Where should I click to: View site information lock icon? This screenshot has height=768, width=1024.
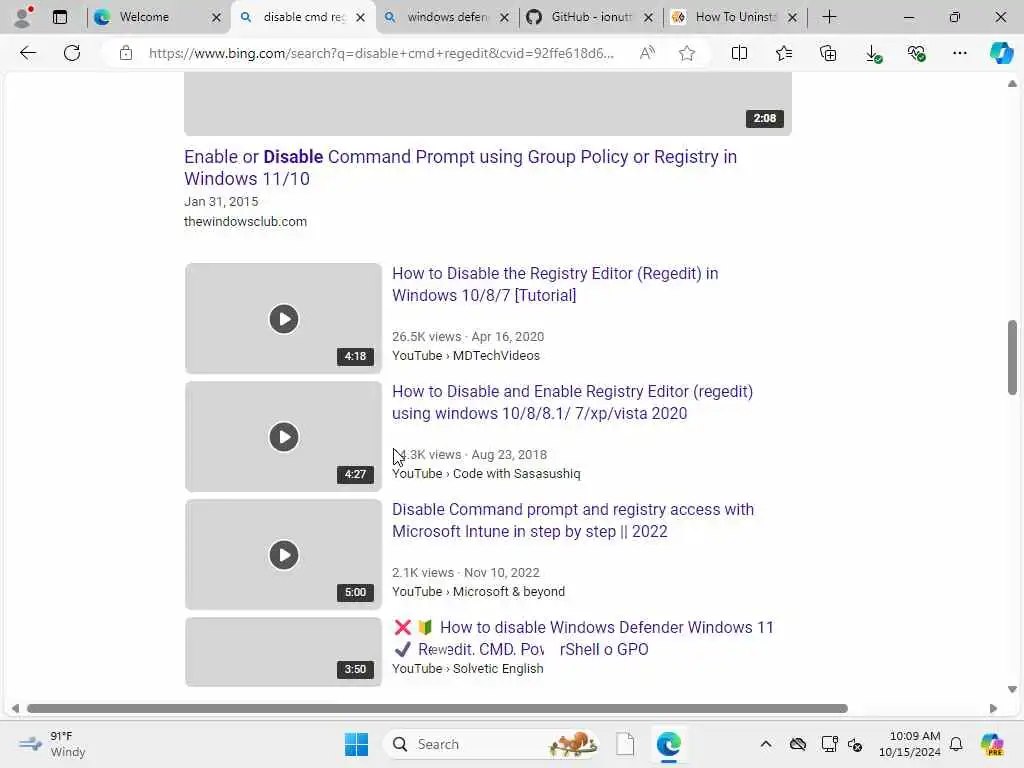click(x=126, y=53)
